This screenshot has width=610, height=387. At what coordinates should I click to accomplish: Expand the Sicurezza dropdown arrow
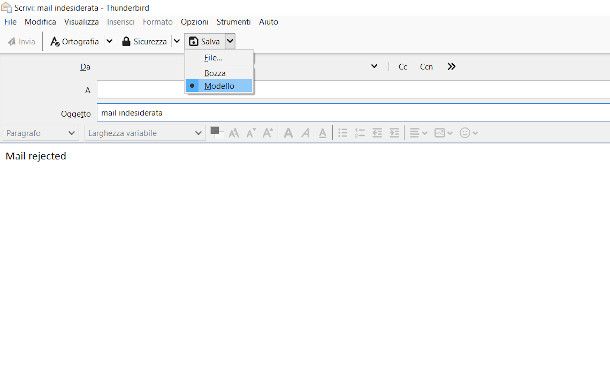click(x=177, y=41)
